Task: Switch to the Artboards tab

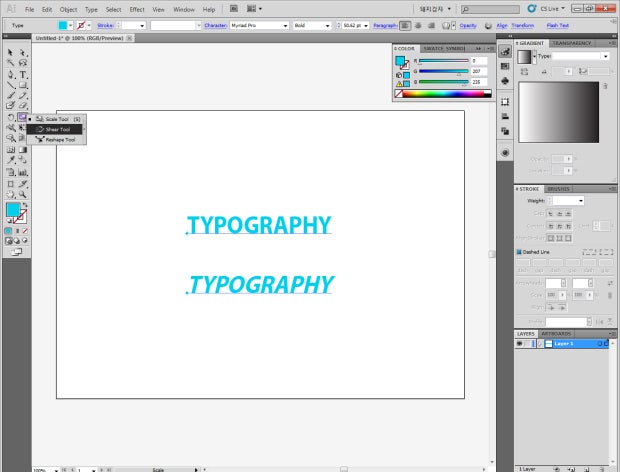Action: pos(558,333)
